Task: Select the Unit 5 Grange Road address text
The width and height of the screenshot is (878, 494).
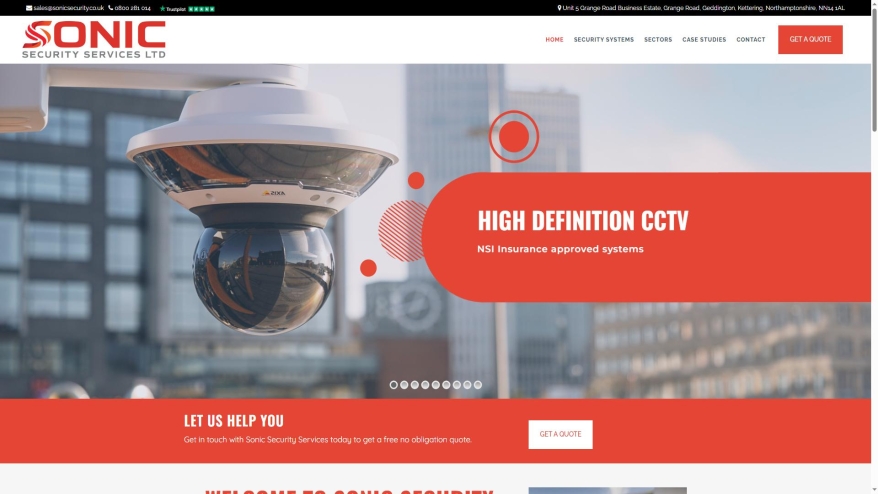Action: (x=704, y=8)
